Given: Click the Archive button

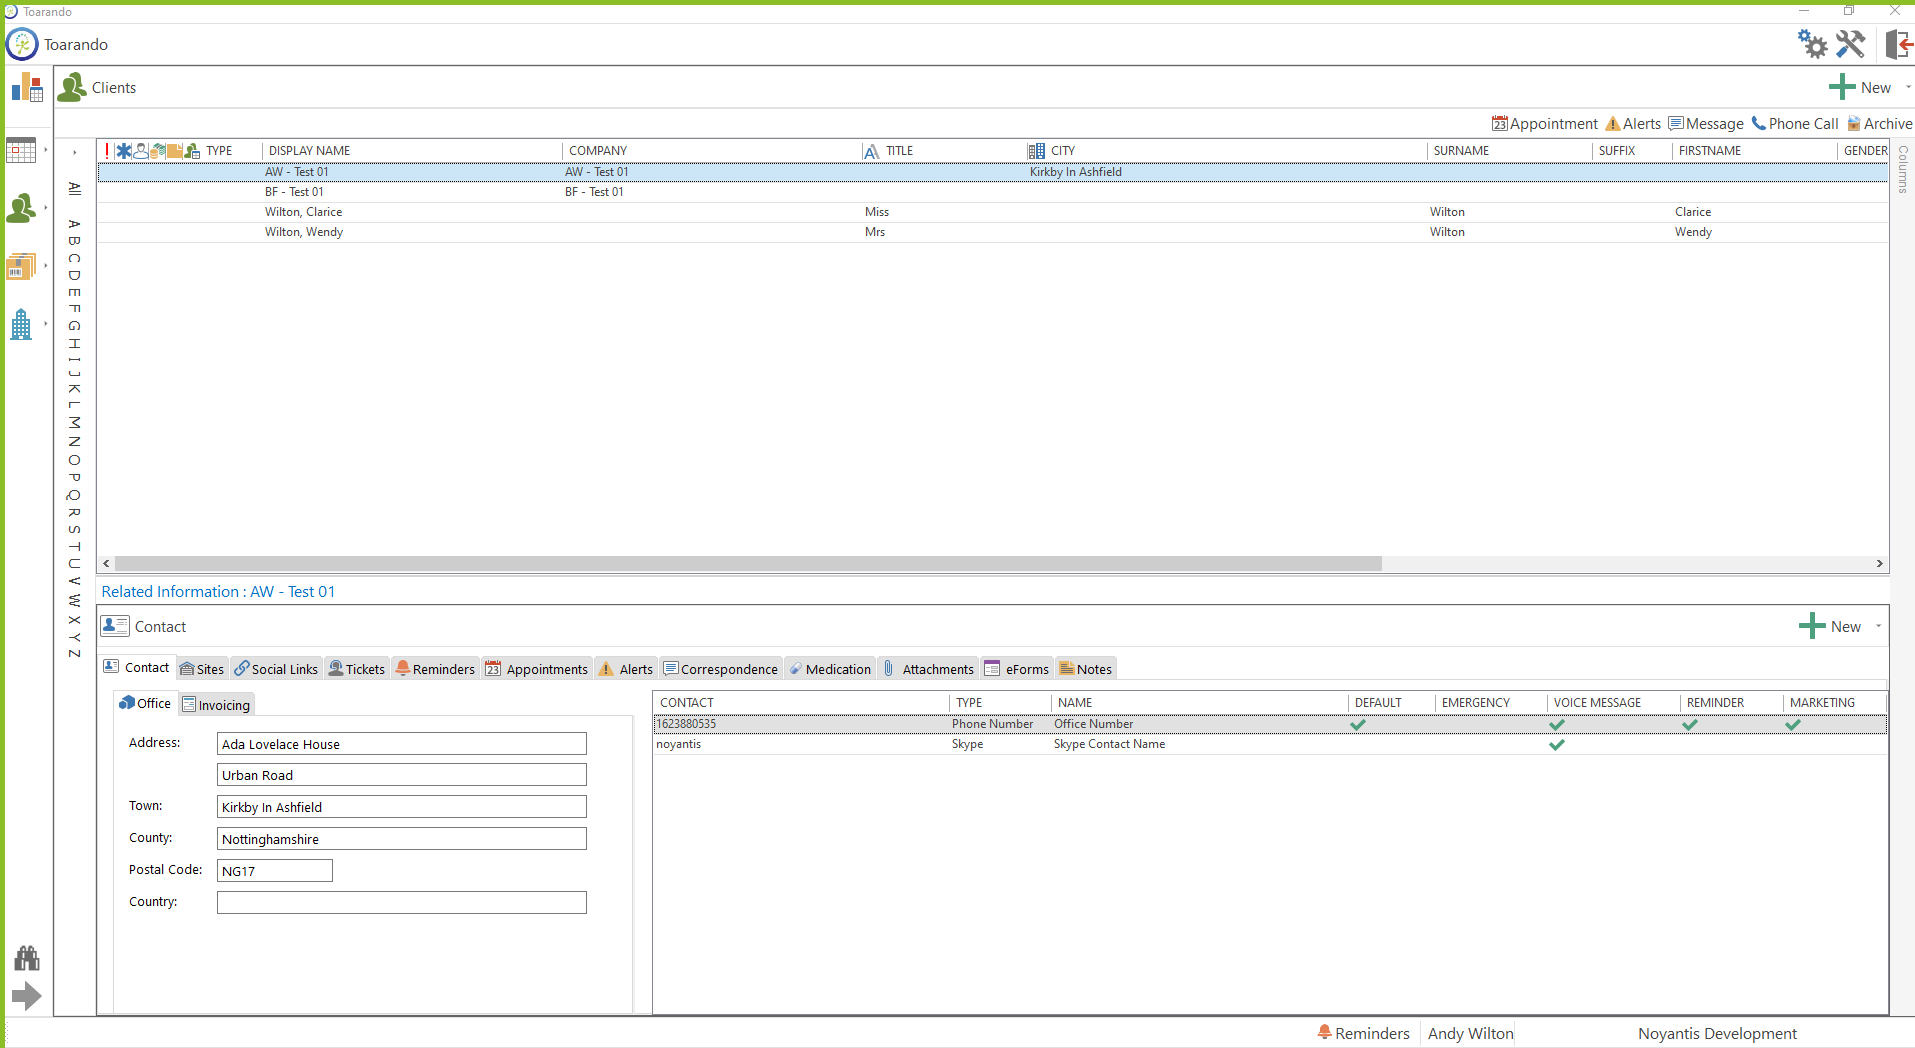Looking at the screenshot, I should (1879, 124).
